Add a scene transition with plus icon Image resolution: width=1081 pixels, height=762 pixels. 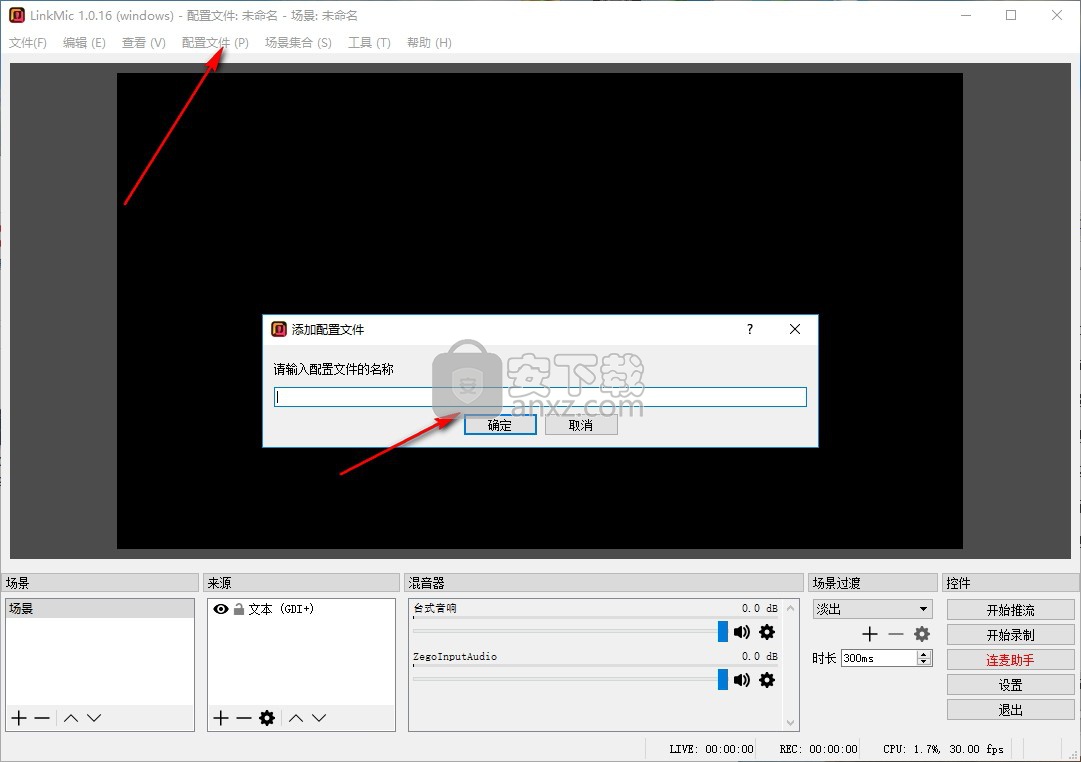click(870, 634)
